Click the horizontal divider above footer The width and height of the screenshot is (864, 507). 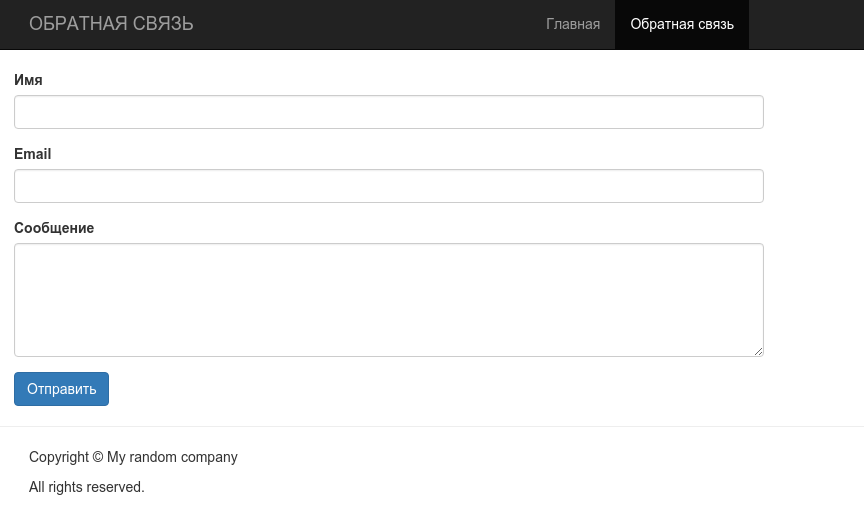[x=432, y=427]
